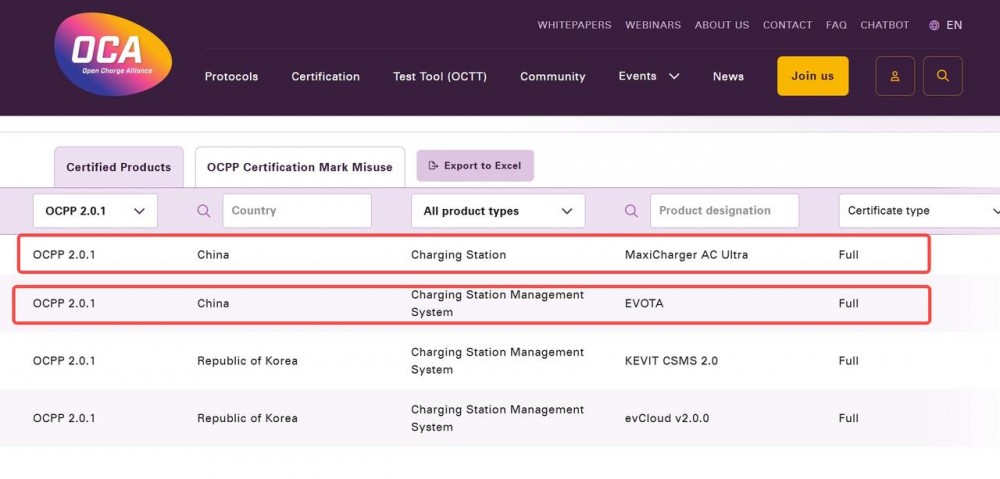Click the MaxiCharger AC Ultra product name

[686, 255]
